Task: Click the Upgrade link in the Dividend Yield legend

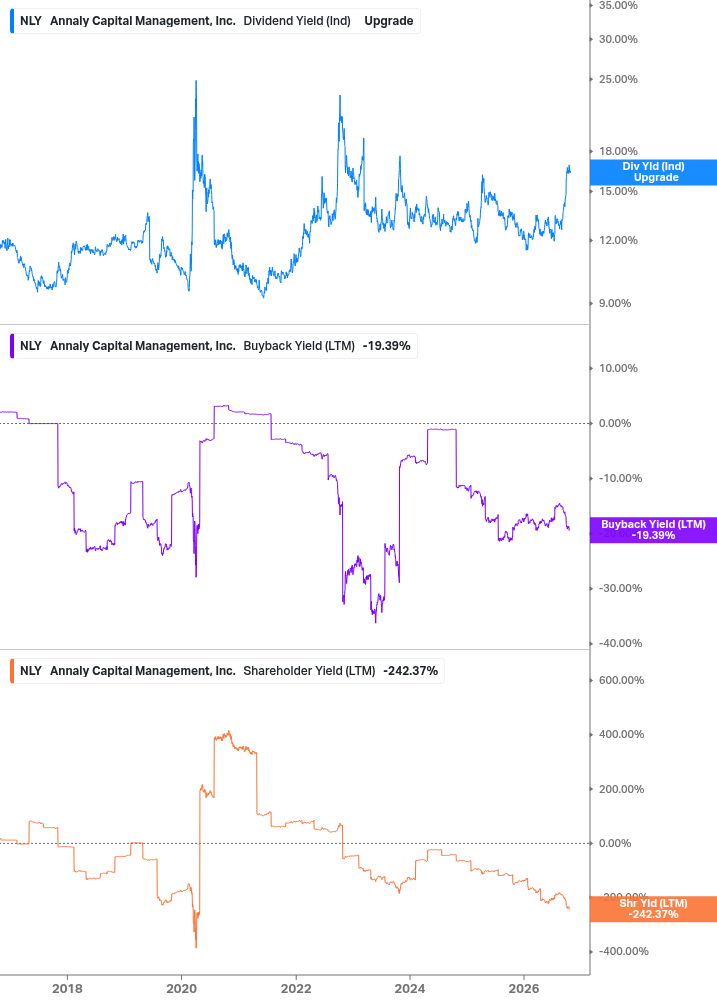Action: click(x=388, y=21)
